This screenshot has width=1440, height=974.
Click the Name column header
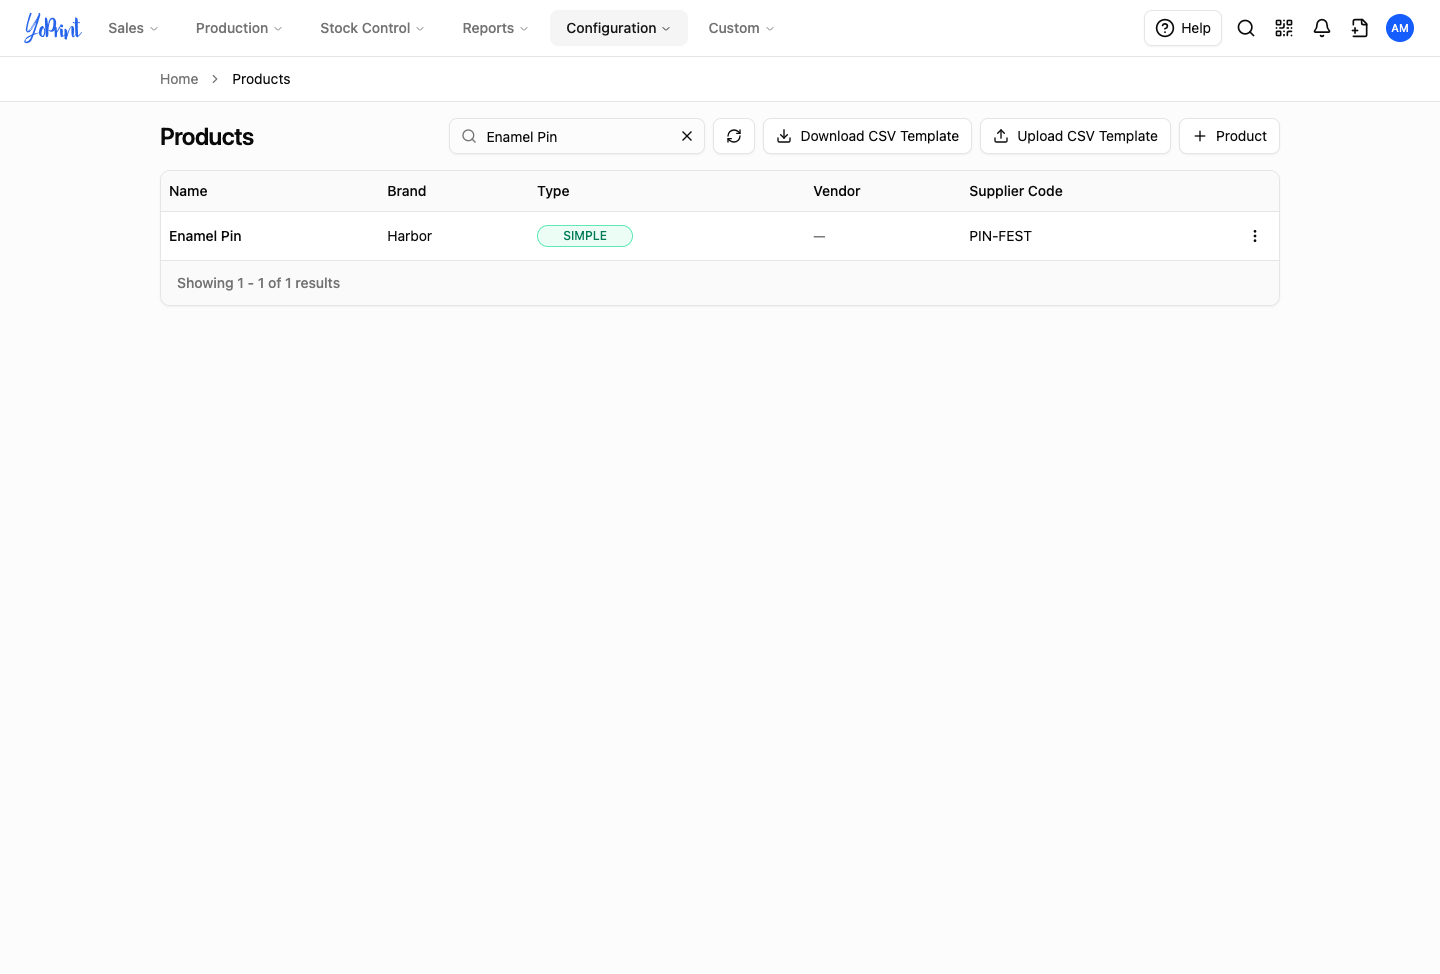188,191
